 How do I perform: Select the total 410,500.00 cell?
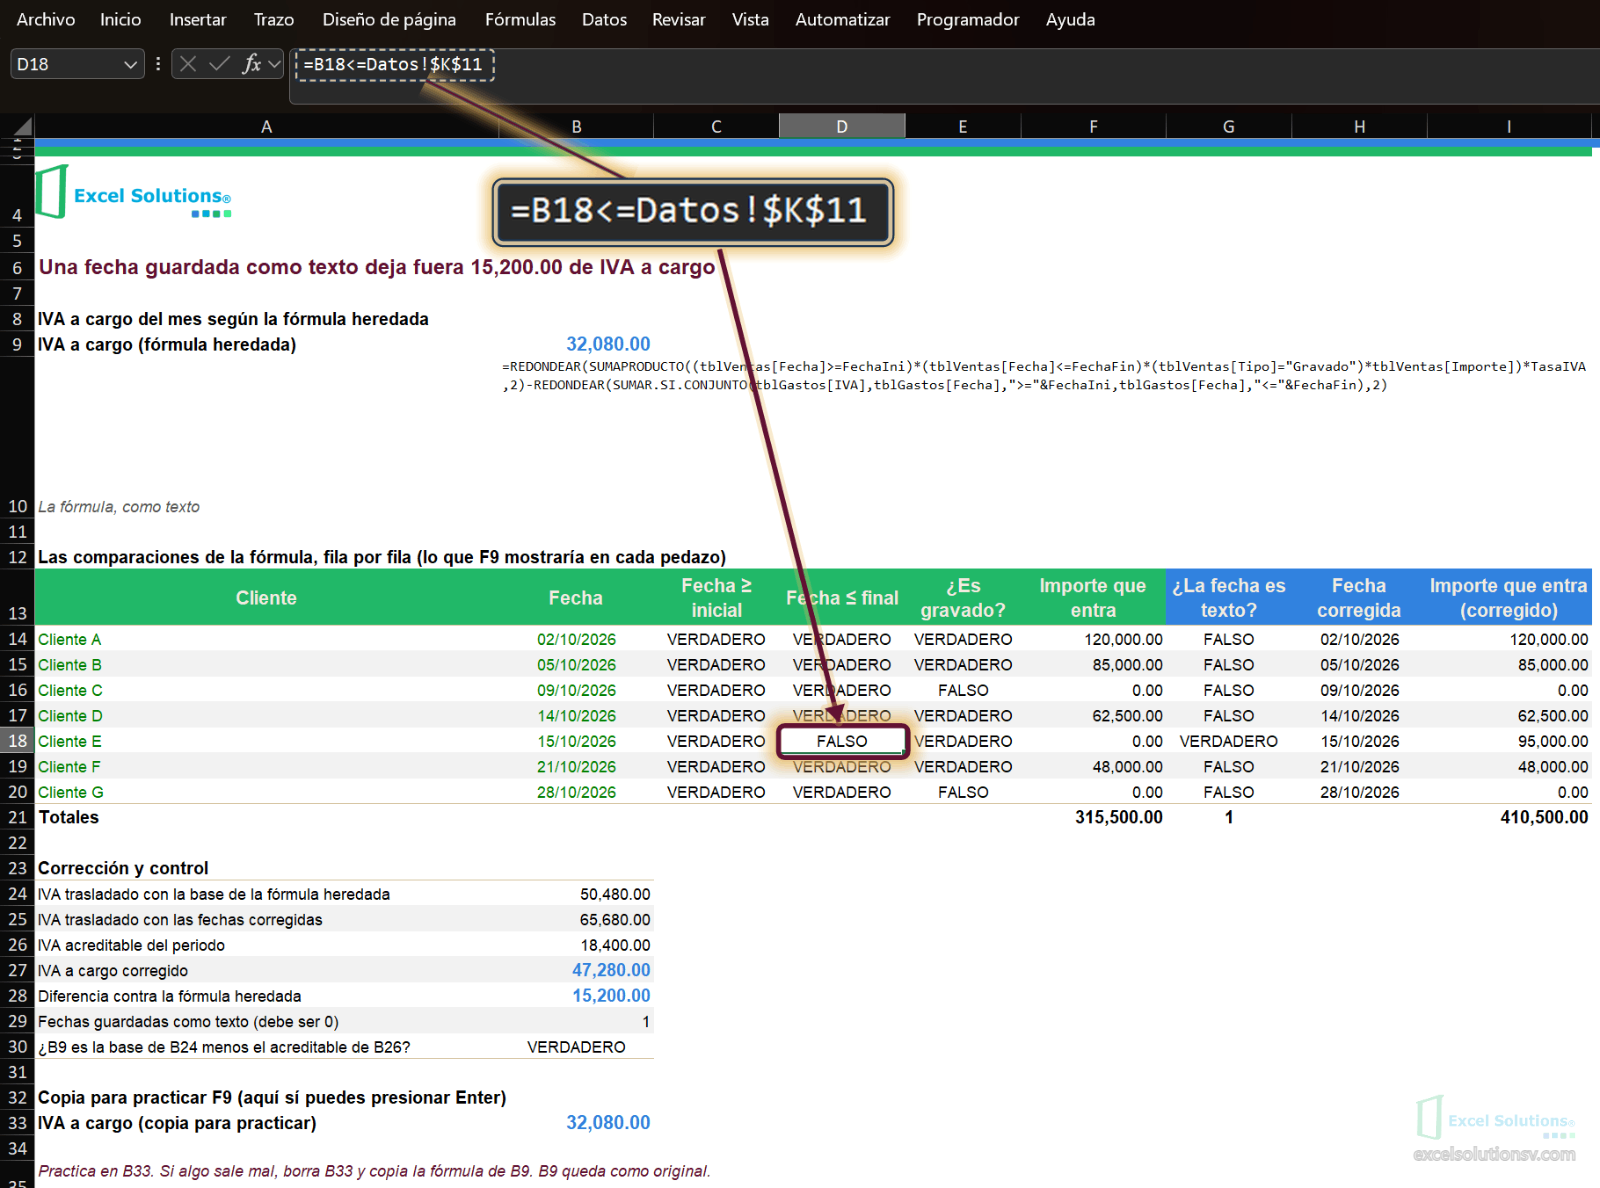click(x=1509, y=817)
